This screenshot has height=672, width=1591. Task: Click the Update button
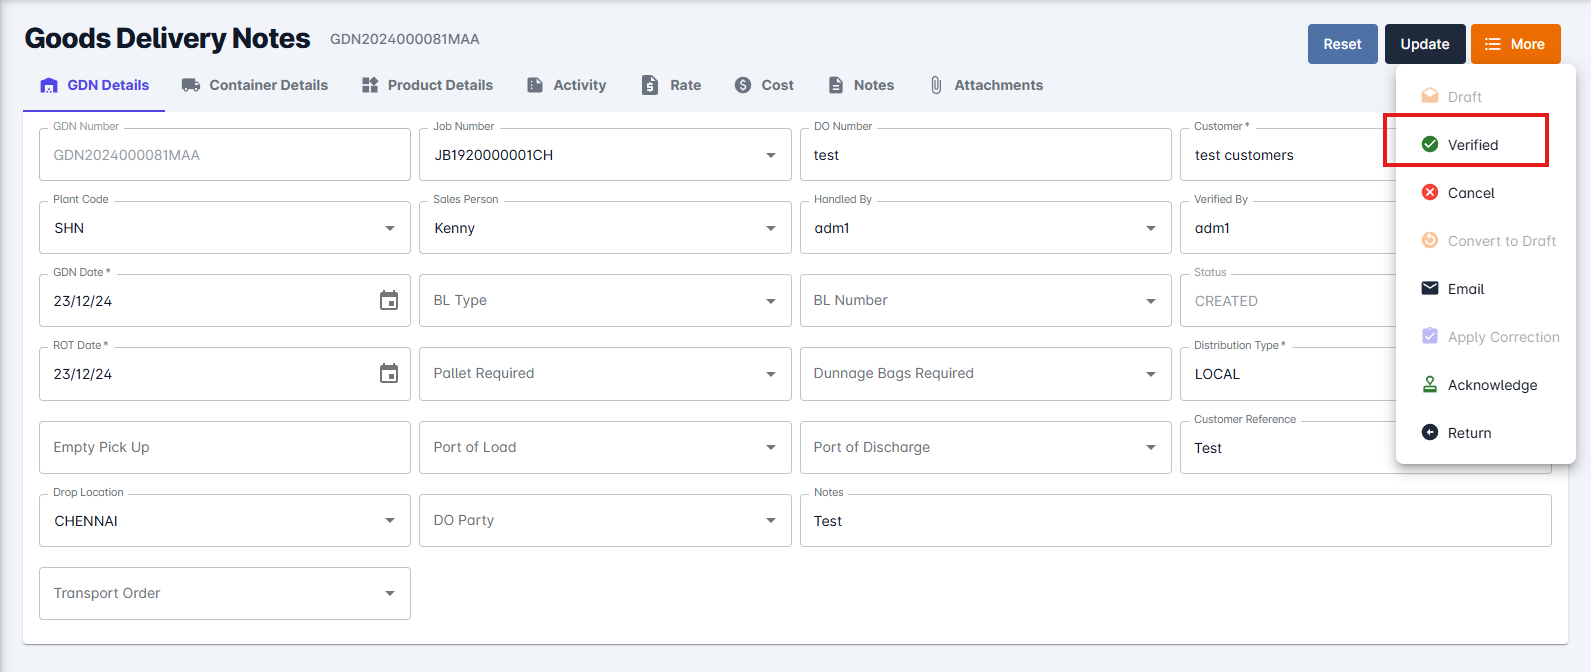click(x=1425, y=44)
